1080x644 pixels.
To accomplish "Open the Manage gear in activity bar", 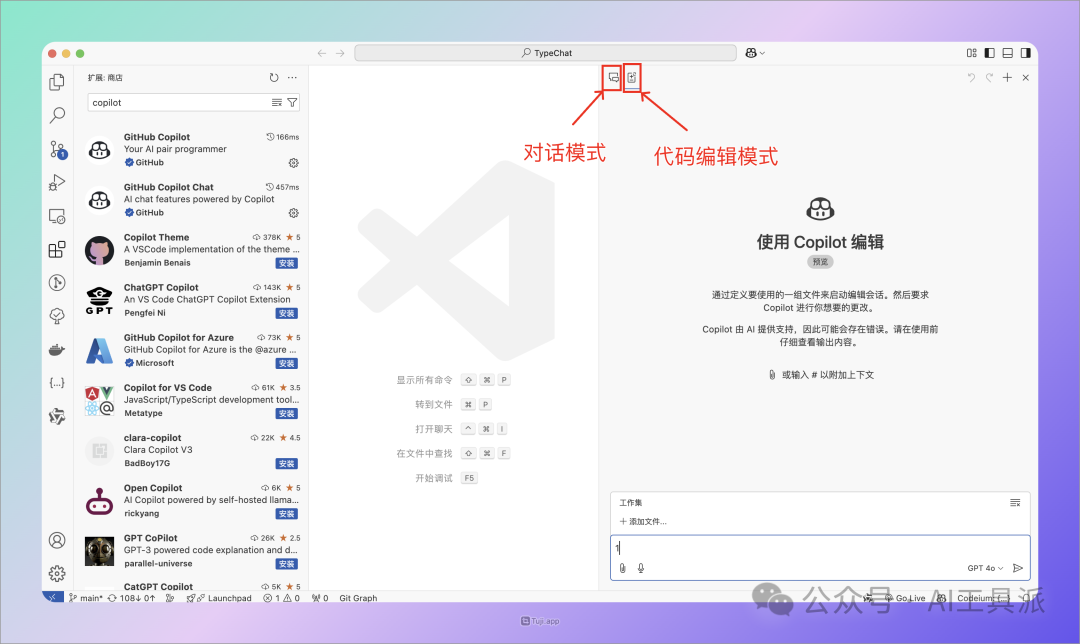I will [57, 573].
